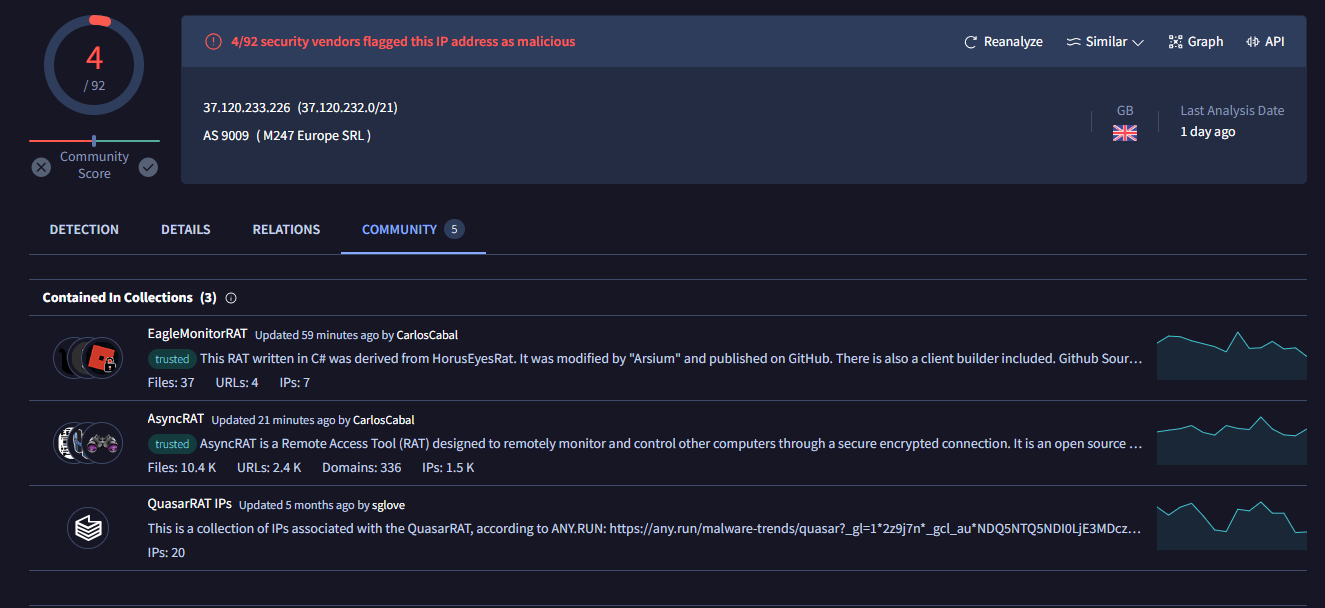This screenshot has height=608, width=1325.
Task: Open the EagleMonitorRAT collection link
Action: 197,334
